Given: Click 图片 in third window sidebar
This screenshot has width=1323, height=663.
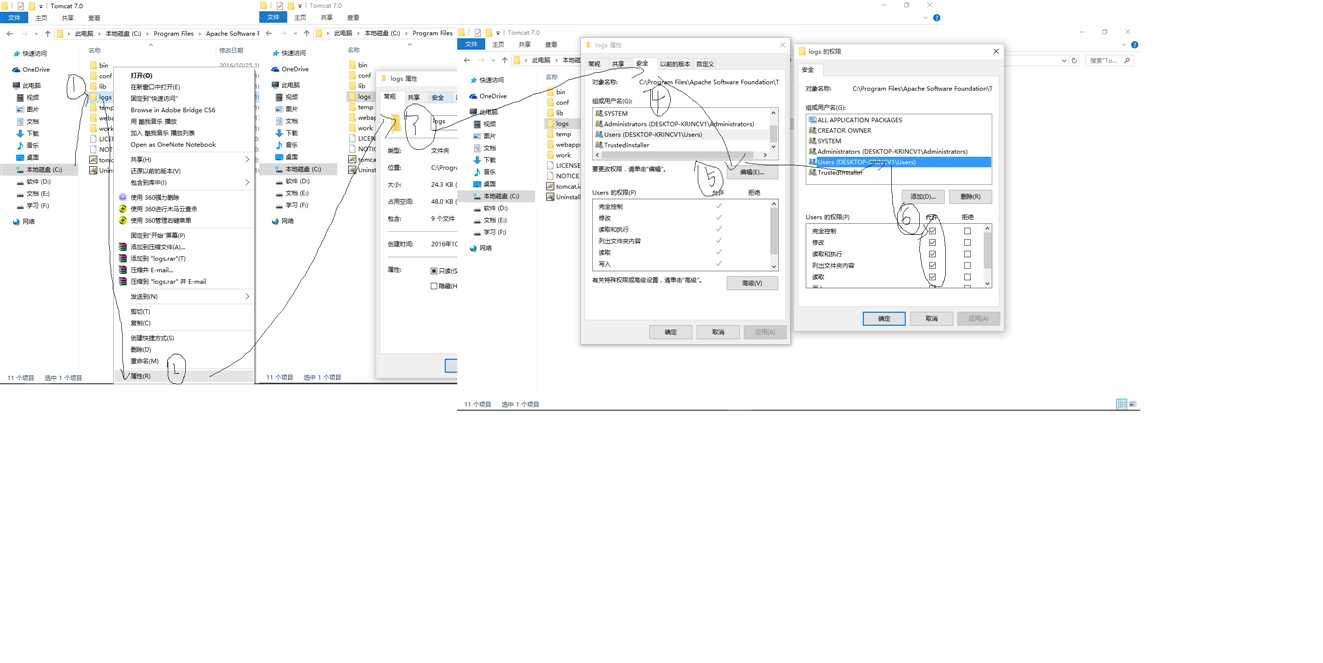Looking at the screenshot, I should tap(484, 136).
